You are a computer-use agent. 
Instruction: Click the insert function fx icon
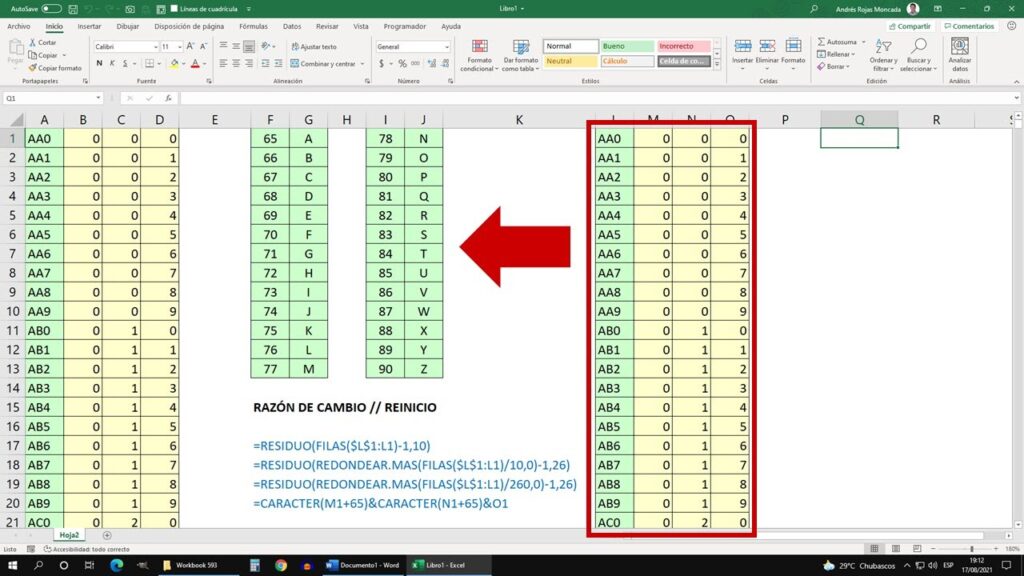168,98
